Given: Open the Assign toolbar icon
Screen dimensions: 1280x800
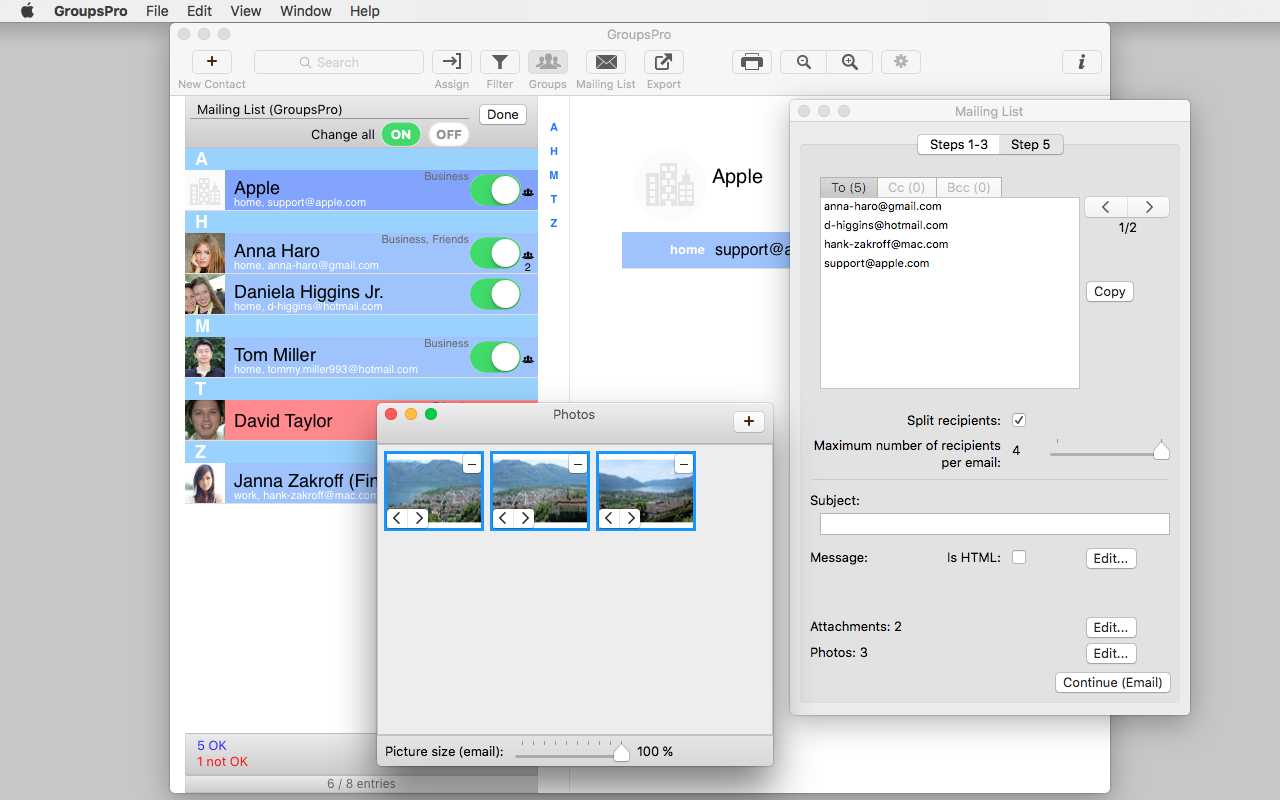Looking at the screenshot, I should tap(452, 62).
